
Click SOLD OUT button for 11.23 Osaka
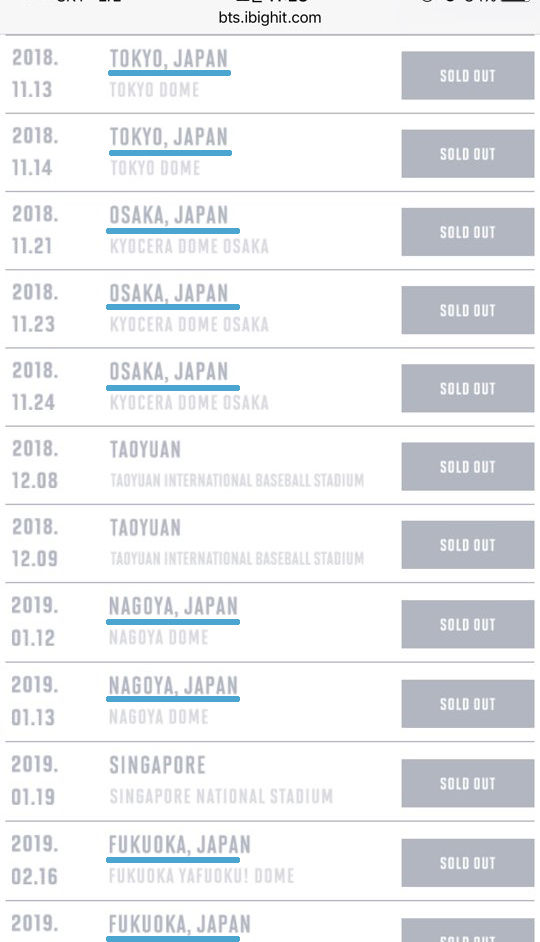(467, 310)
